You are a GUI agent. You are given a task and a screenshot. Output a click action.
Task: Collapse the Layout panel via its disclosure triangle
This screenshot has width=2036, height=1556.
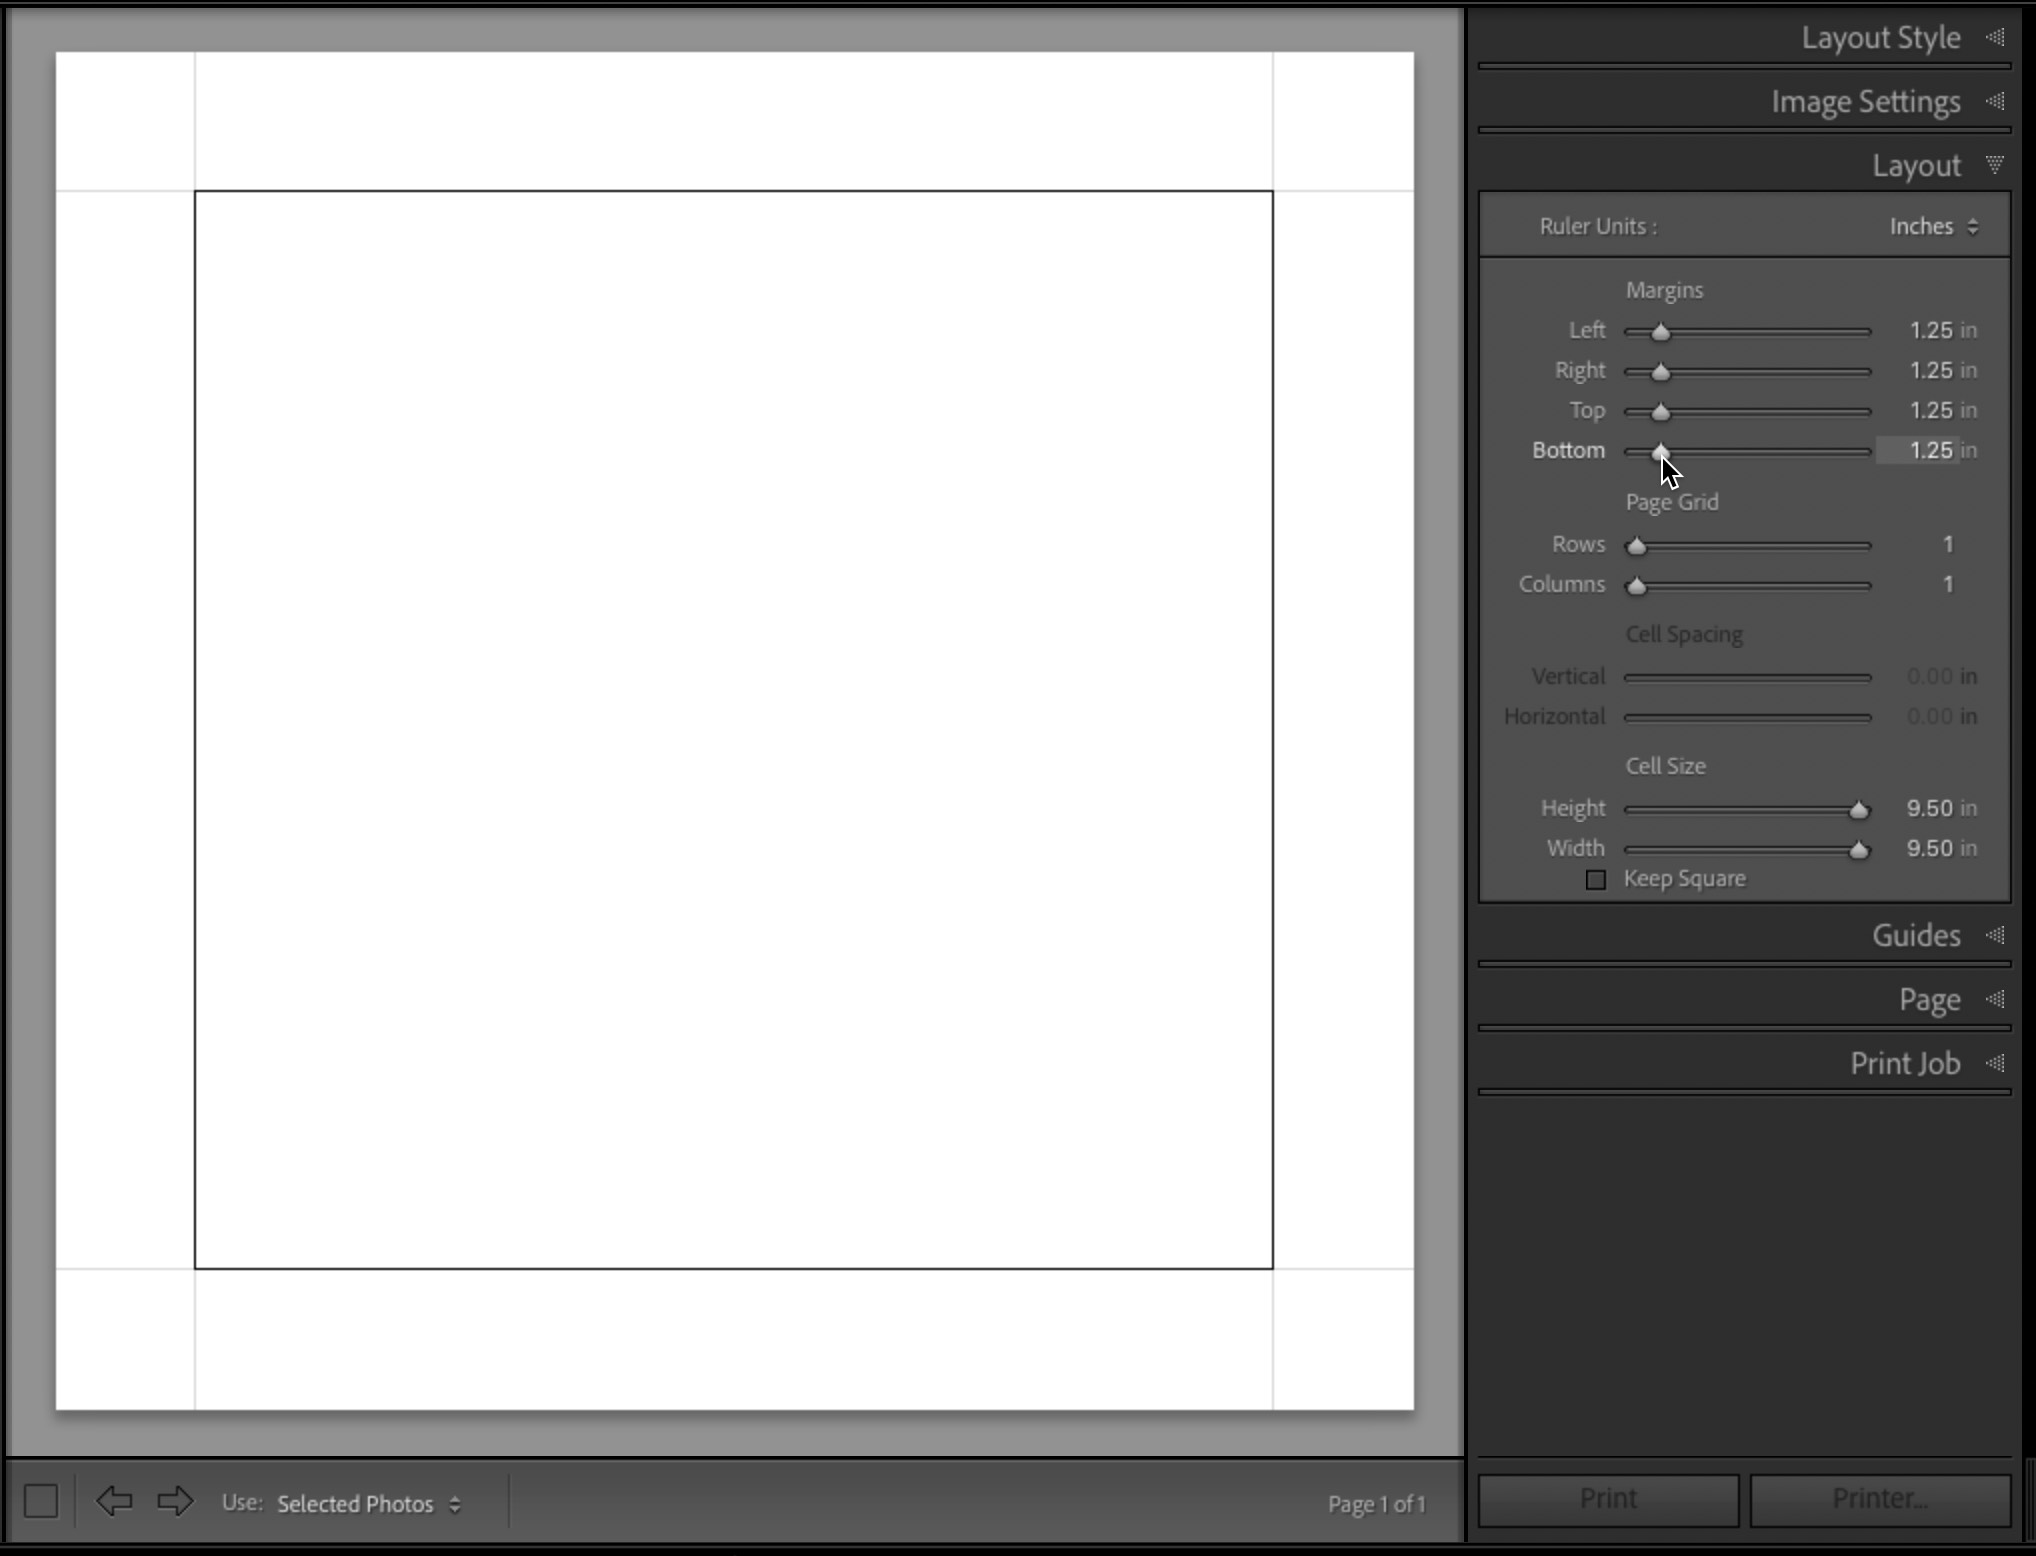(x=1996, y=165)
